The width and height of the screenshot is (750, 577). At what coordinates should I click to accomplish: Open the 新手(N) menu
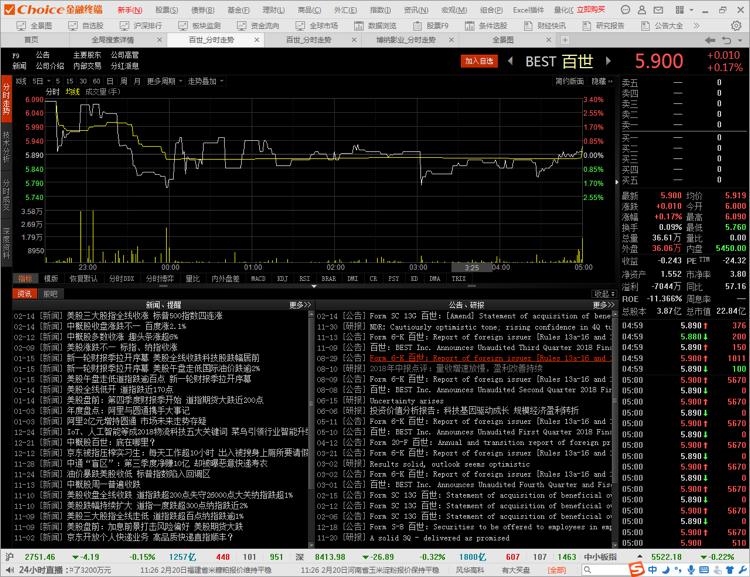(129, 10)
